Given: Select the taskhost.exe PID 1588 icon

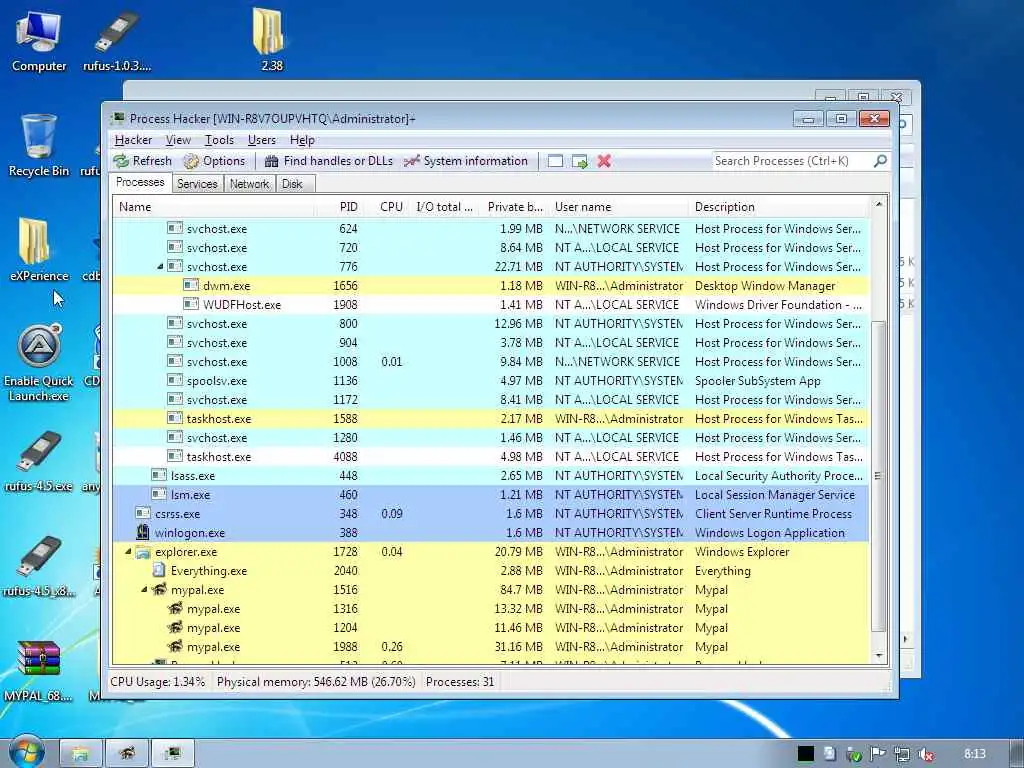Looking at the screenshot, I should 174,418.
